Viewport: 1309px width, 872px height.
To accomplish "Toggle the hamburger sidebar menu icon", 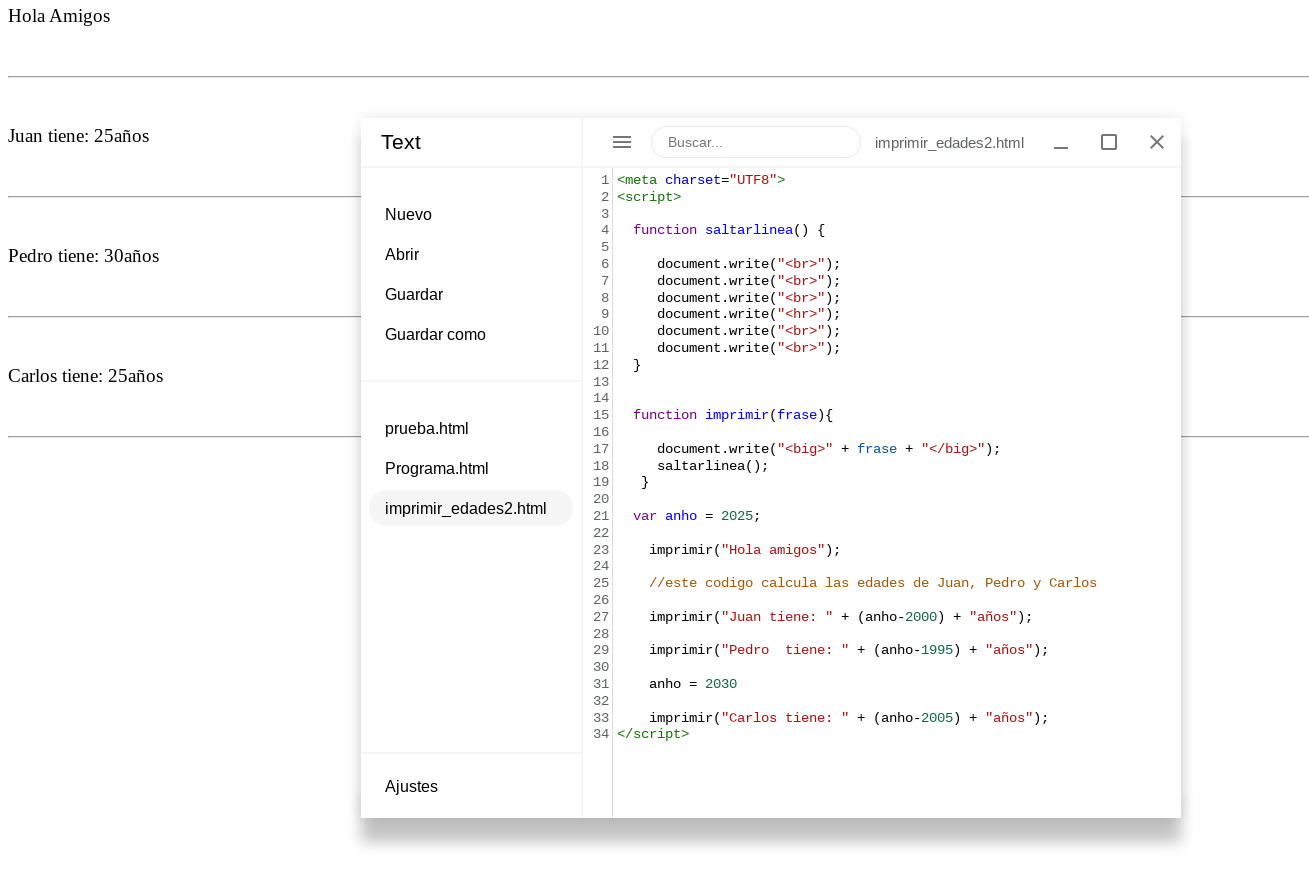I will [622, 142].
